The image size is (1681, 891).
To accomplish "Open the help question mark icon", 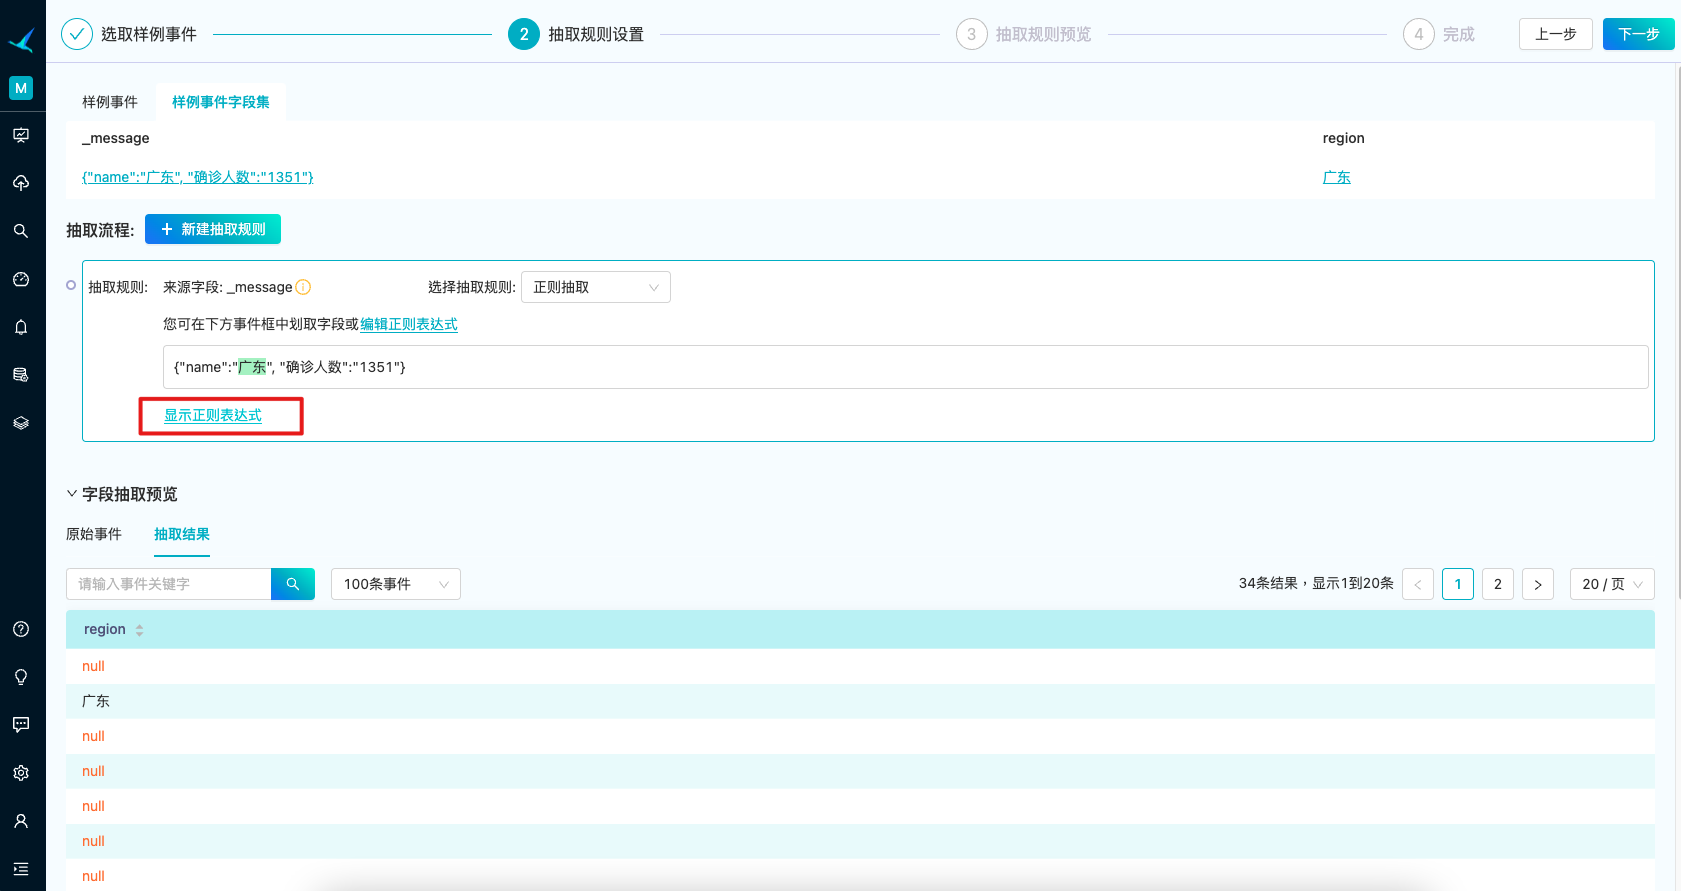I will pos(21,629).
